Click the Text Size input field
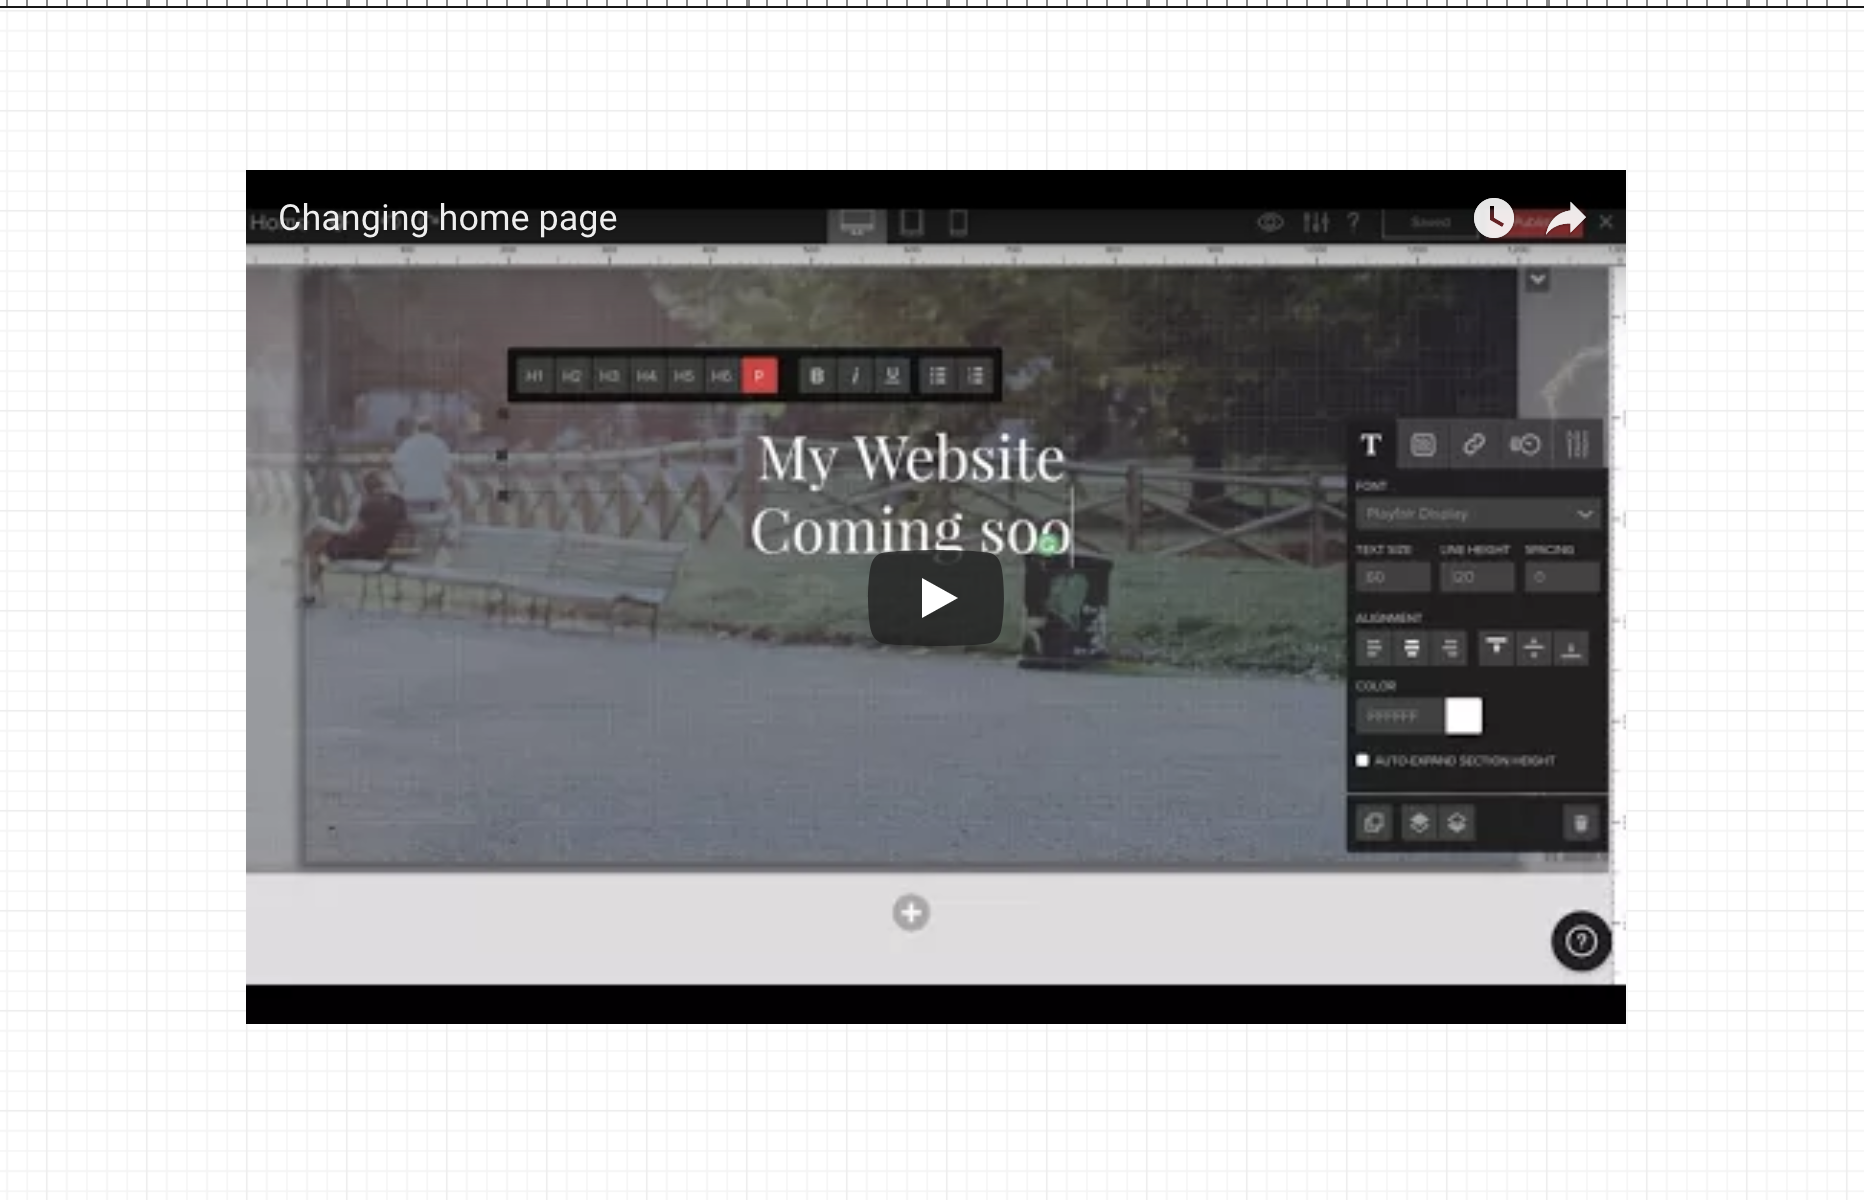The width and height of the screenshot is (1864, 1200). 1392,578
